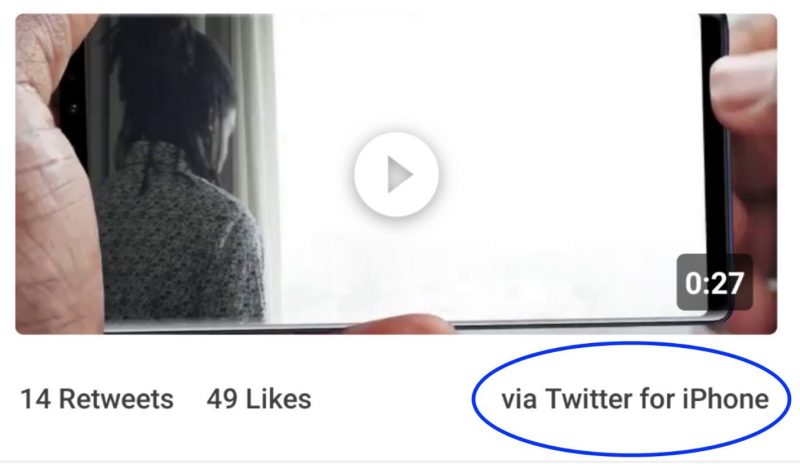
Task: Click the number 49 like count
Action: (222, 399)
